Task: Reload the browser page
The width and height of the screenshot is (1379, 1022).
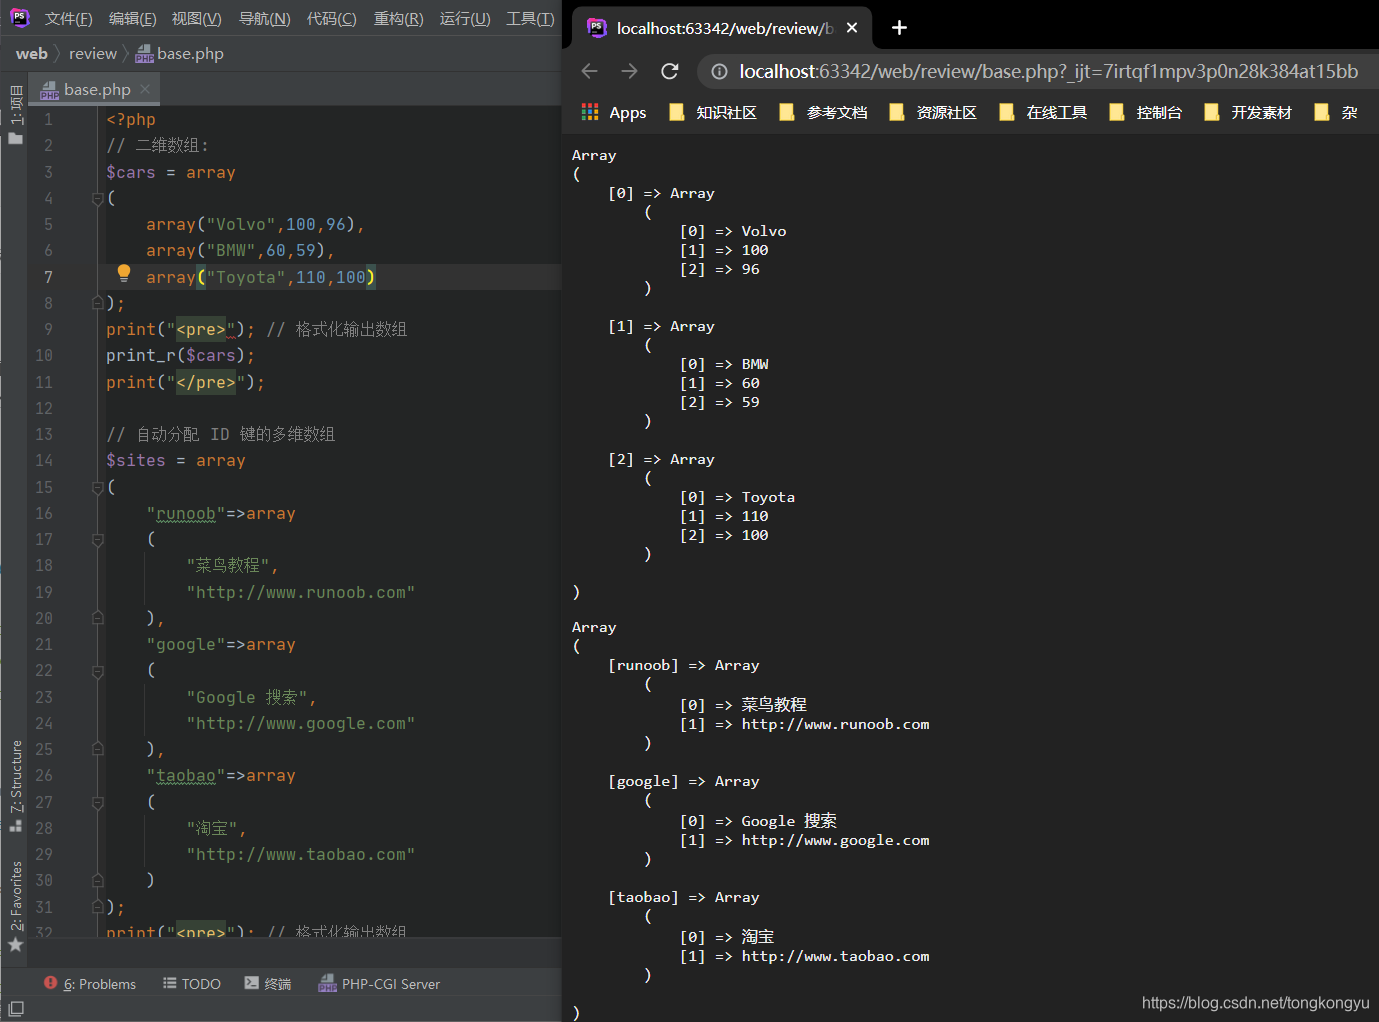Action: tap(670, 71)
